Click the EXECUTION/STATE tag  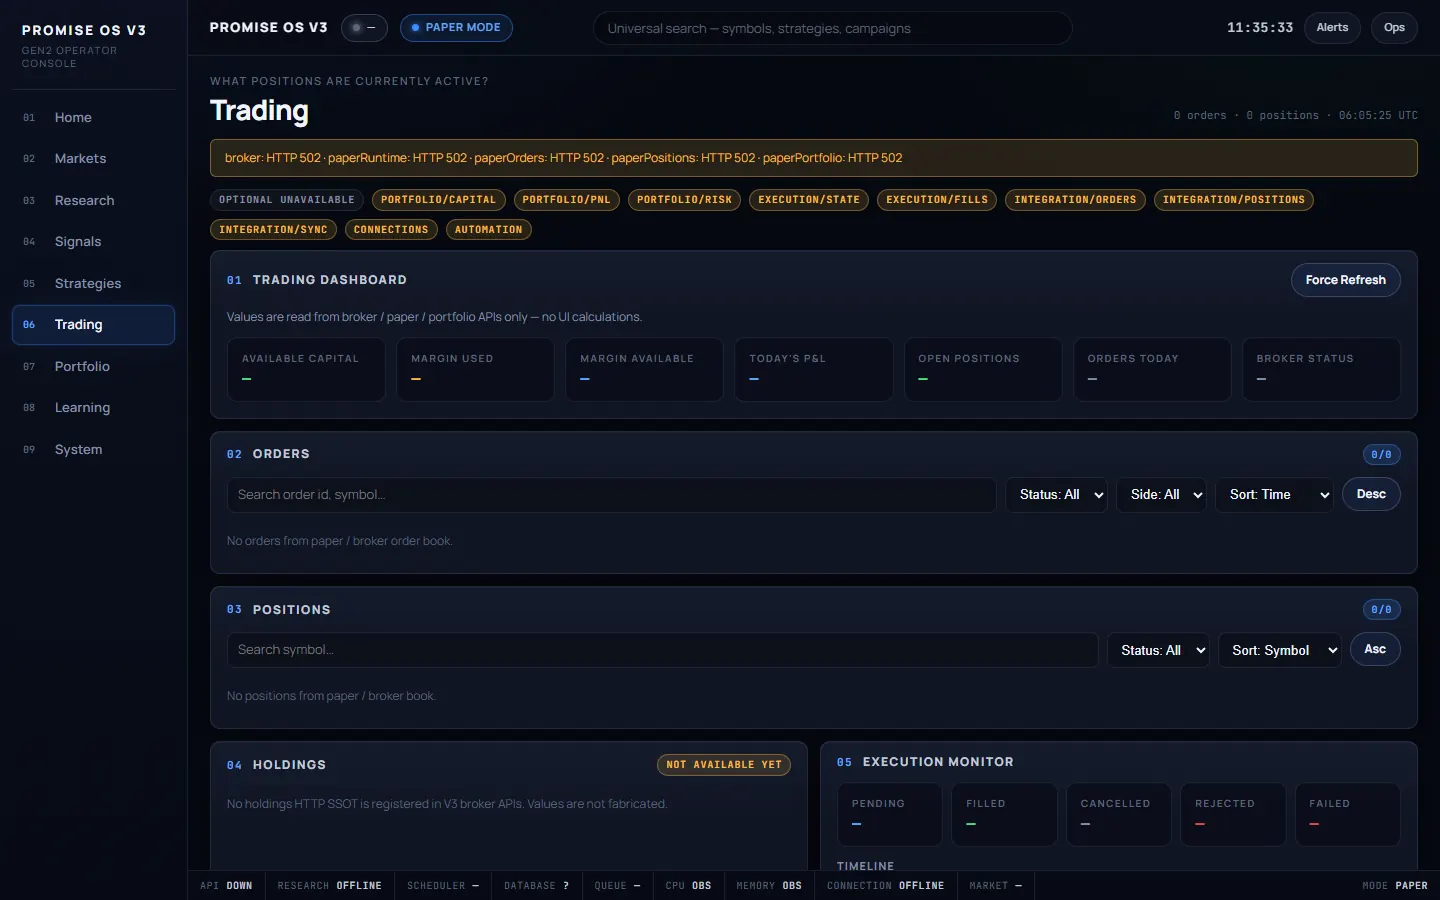pos(809,200)
